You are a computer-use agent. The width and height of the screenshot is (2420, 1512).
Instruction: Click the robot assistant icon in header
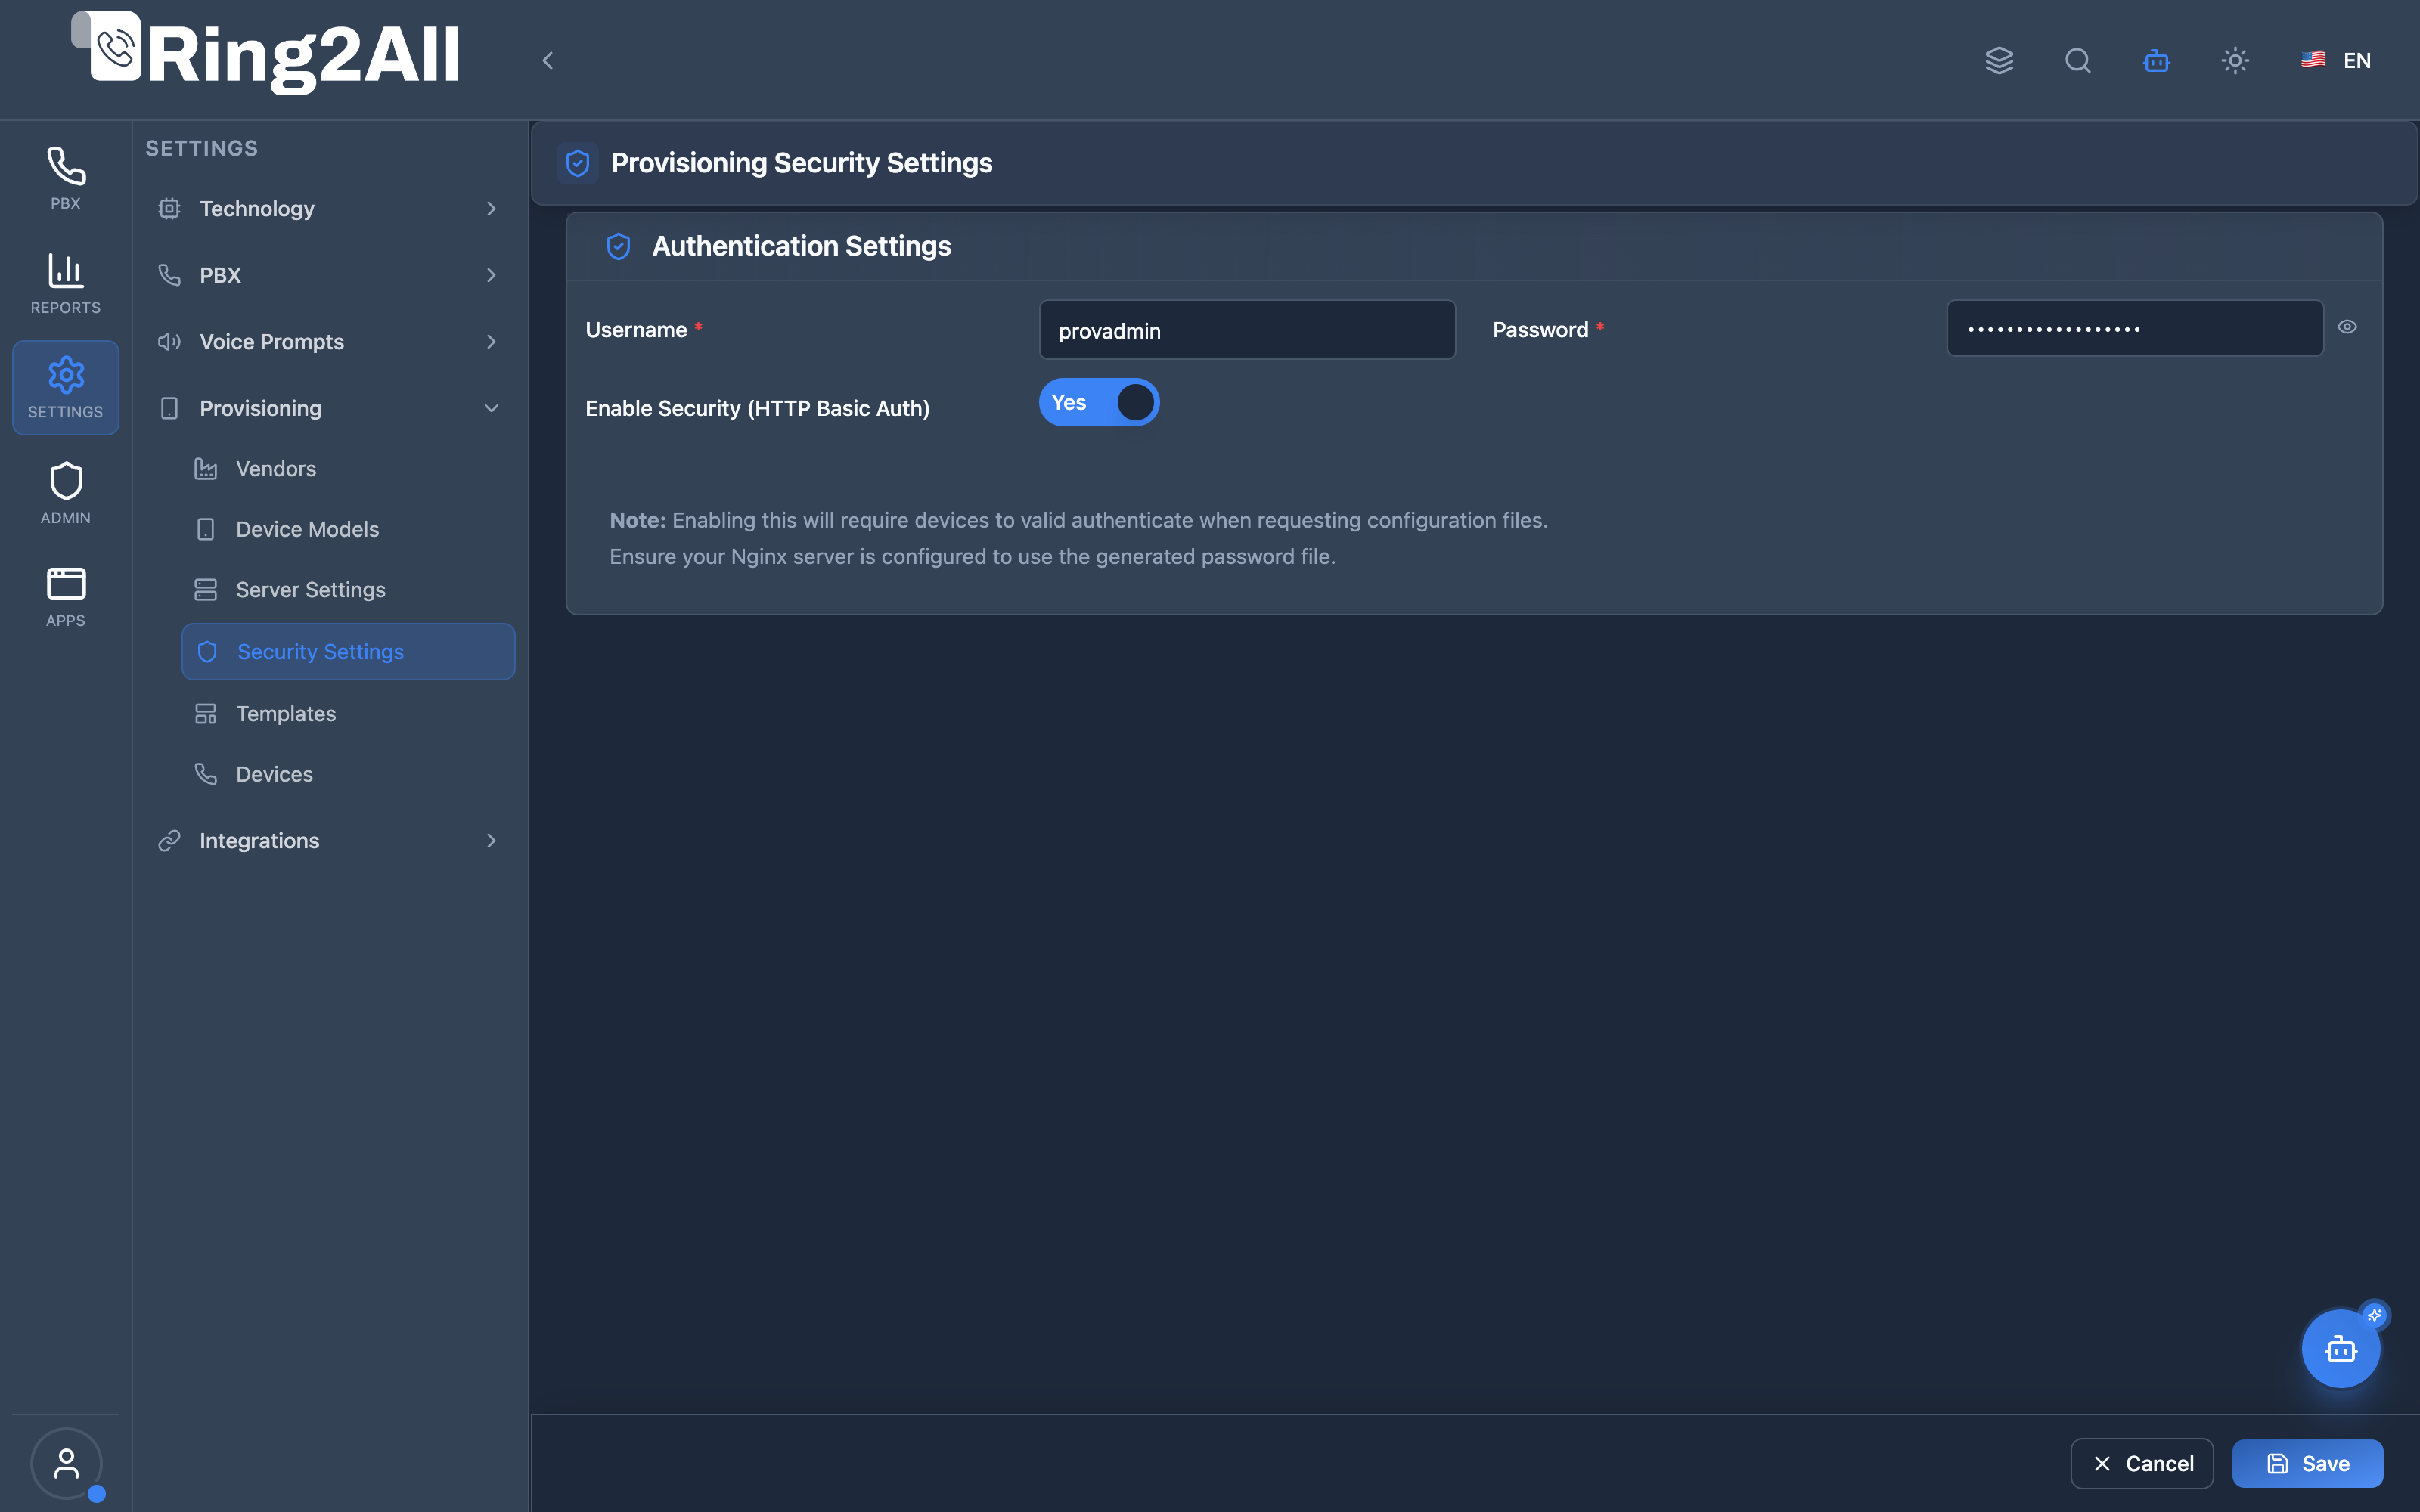coord(2157,60)
